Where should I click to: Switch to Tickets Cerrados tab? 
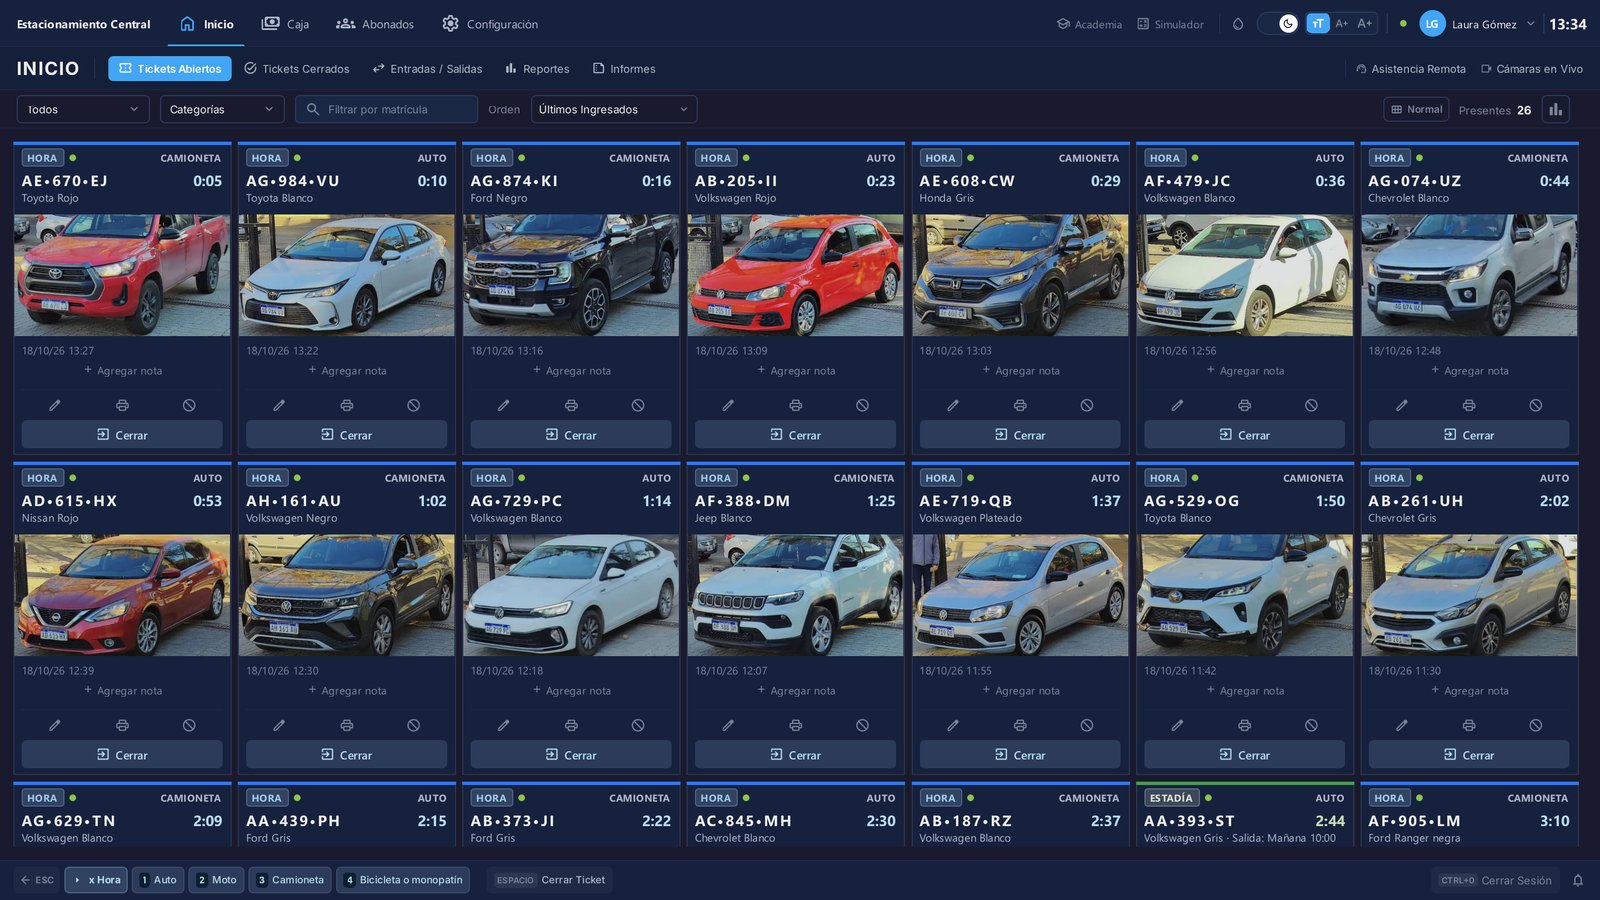[x=297, y=69]
